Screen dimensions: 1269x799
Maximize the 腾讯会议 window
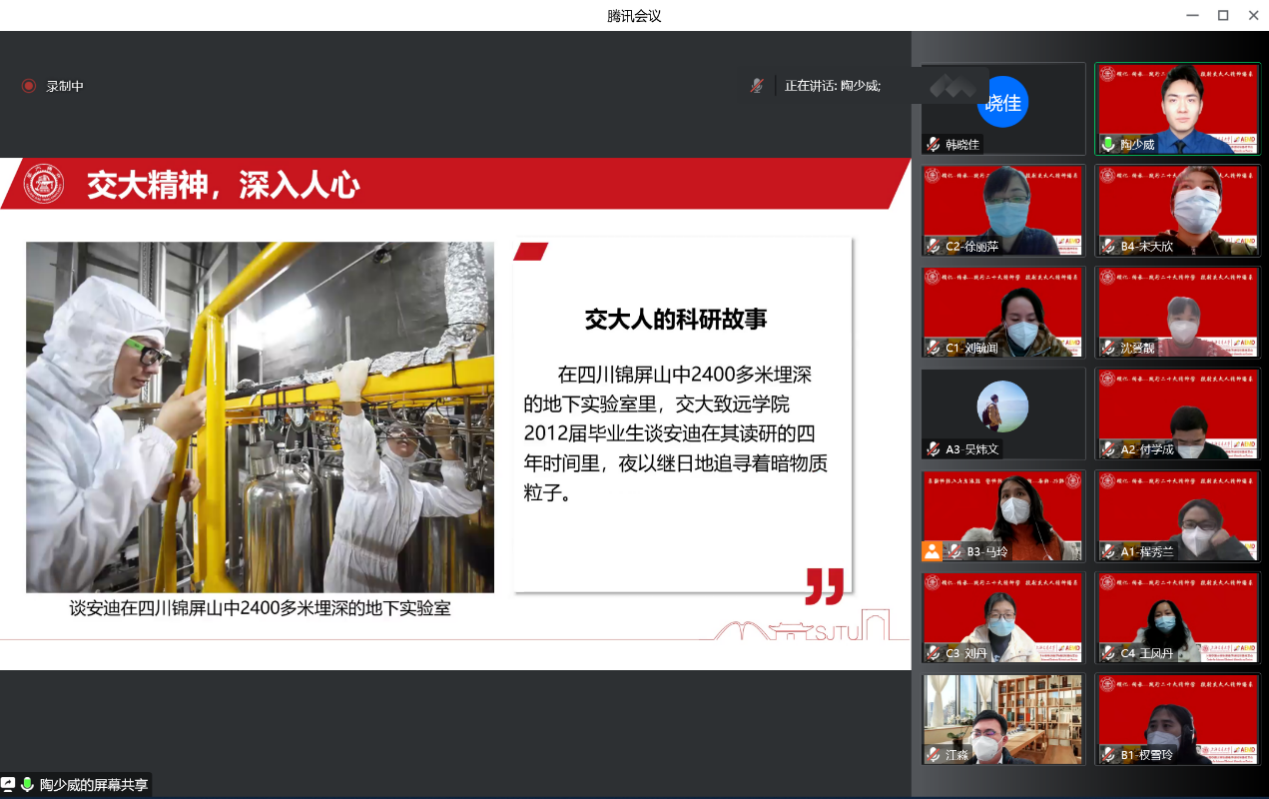[x=1222, y=15]
